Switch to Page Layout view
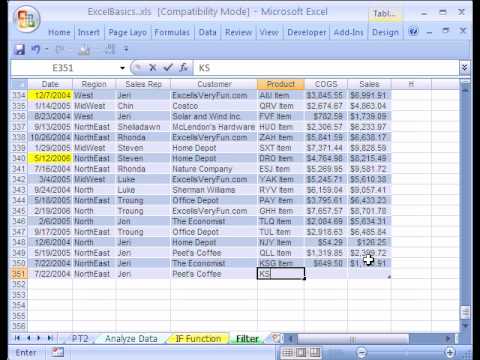This screenshot has height=360, width=480. click(301, 352)
